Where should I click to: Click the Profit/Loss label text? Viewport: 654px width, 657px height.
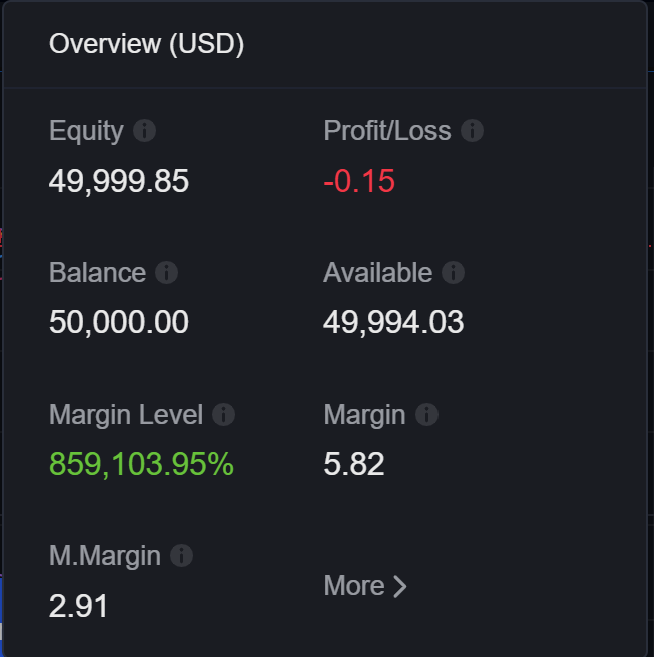387,131
